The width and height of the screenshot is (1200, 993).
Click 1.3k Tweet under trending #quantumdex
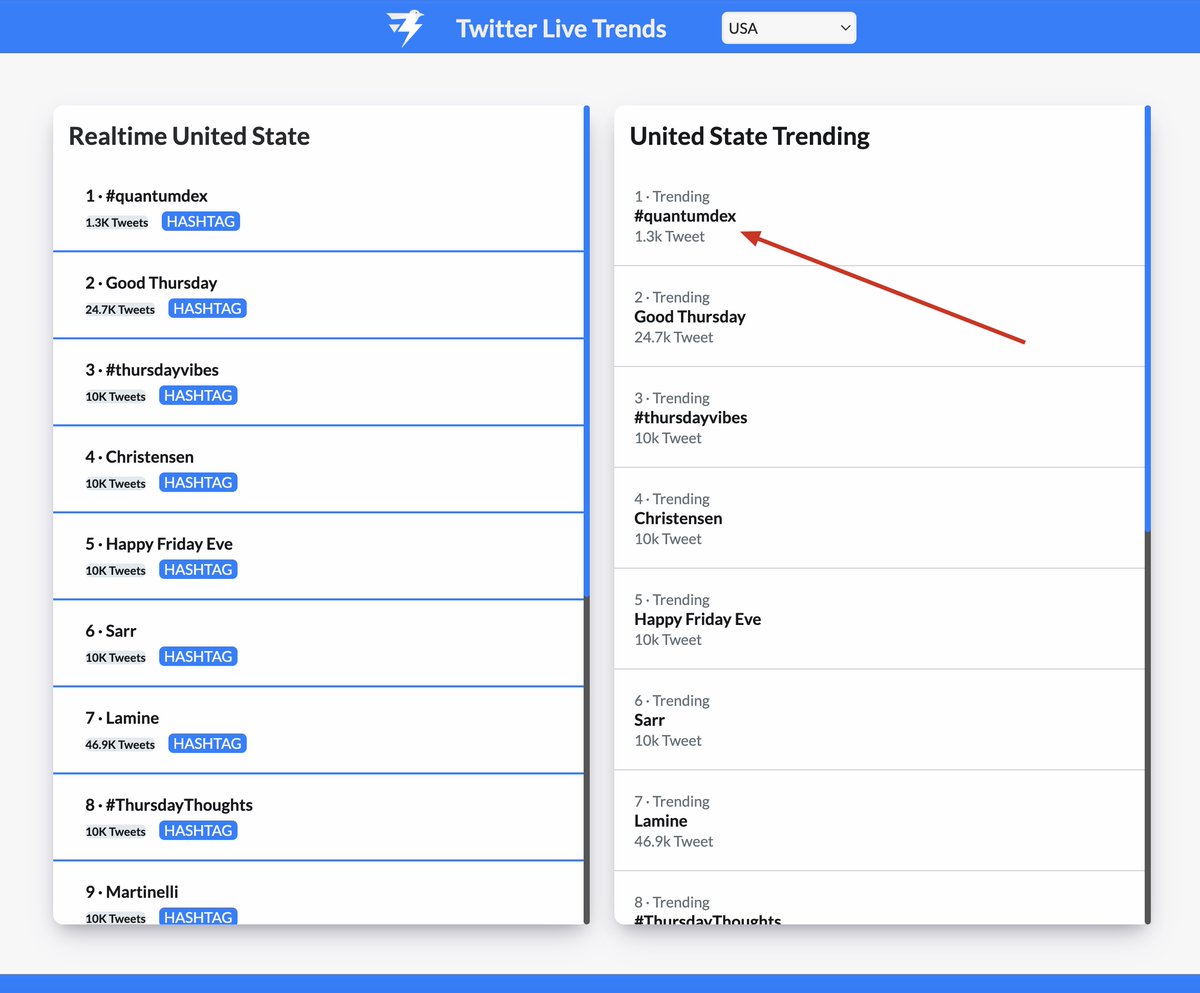pyautogui.click(x=669, y=237)
